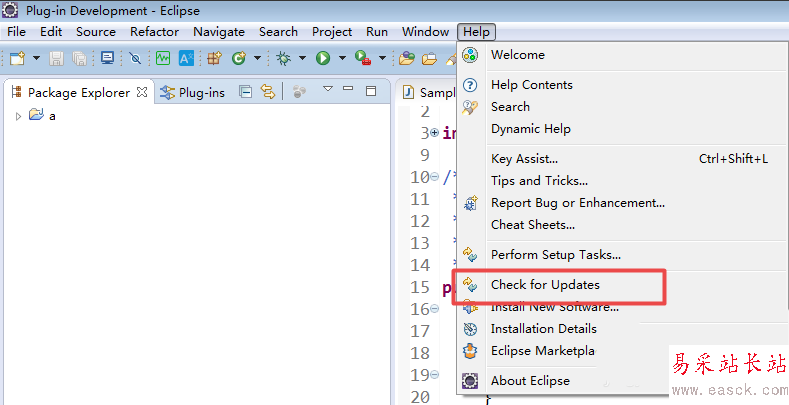
Task: Open a terminal with the monitor icon
Action: (x=107, y=58)
